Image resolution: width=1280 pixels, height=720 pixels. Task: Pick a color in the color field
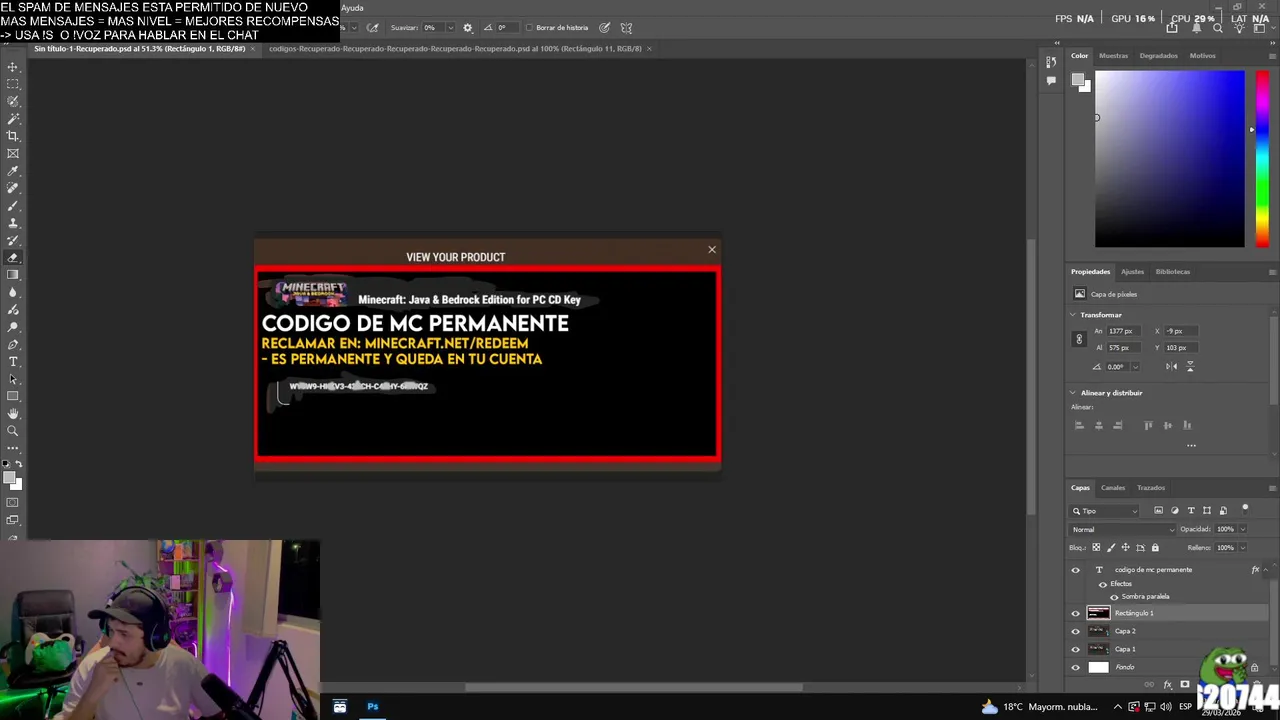point(1170,159)
